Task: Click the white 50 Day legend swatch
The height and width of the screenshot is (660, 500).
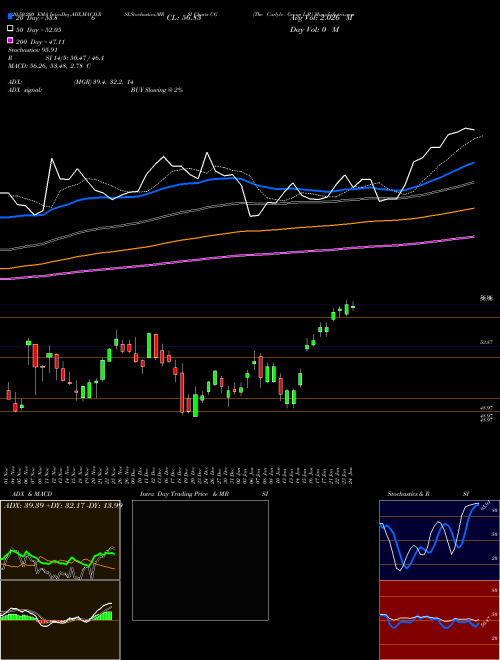Action: 10,29
